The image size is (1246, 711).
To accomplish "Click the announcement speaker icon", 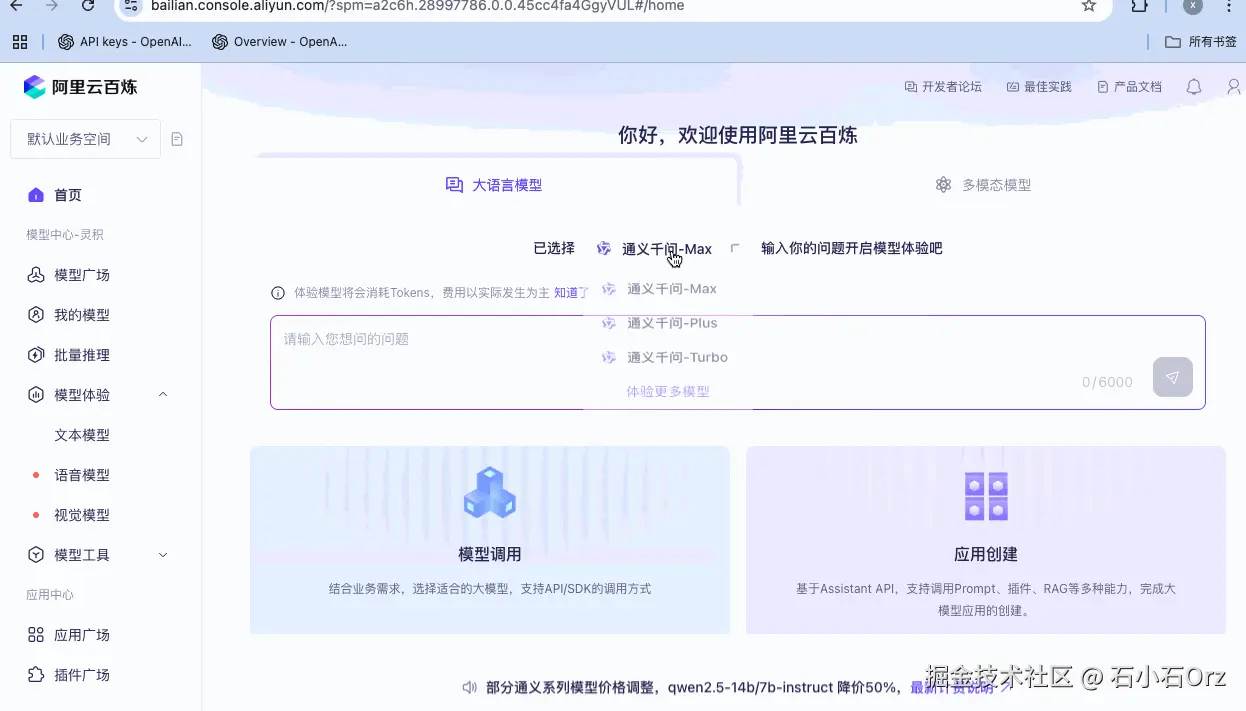I will pyautogui.click(x=469, y=687).
